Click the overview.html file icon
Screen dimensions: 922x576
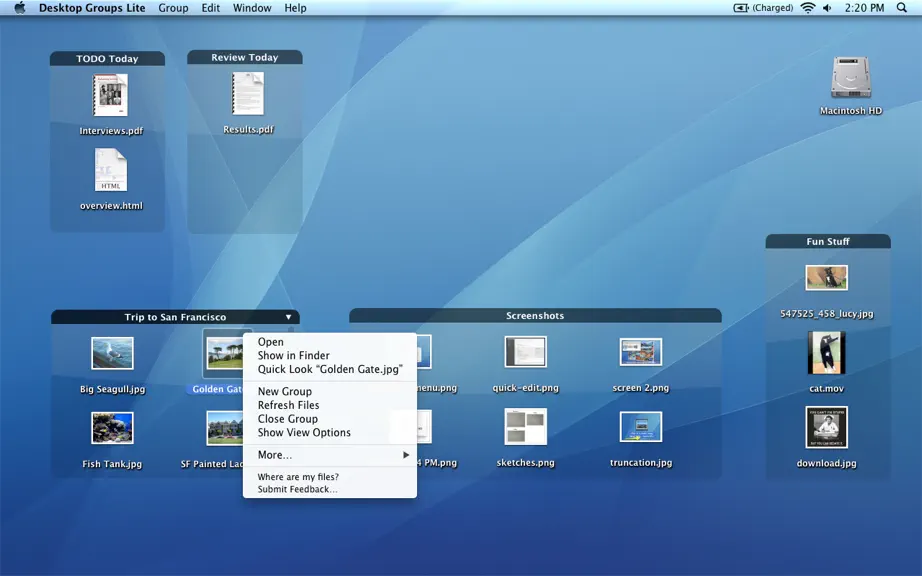(111, 170)
